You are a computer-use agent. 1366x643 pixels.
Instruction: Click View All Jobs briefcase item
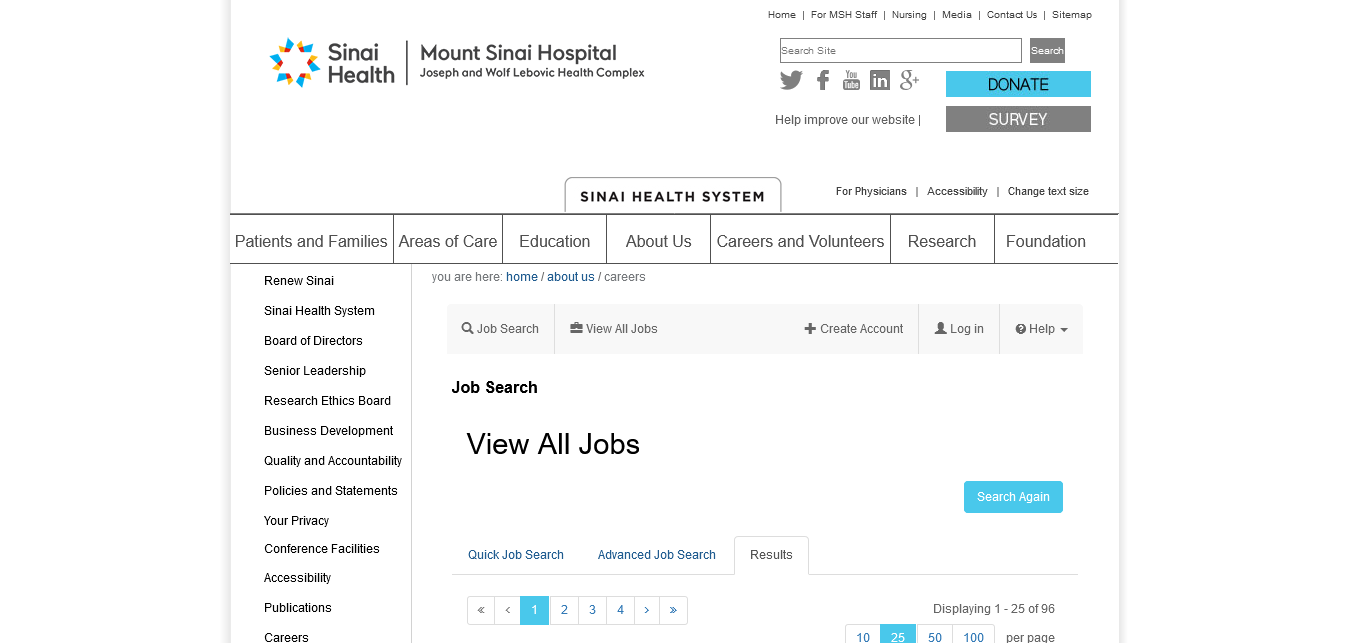coord(614,329)
